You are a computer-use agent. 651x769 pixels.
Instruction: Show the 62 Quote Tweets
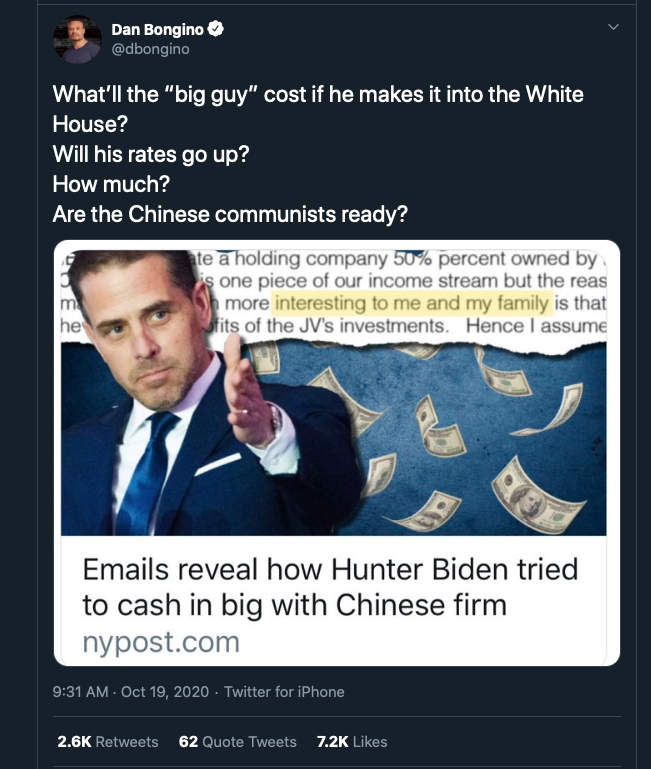click(x=237, y=741)
